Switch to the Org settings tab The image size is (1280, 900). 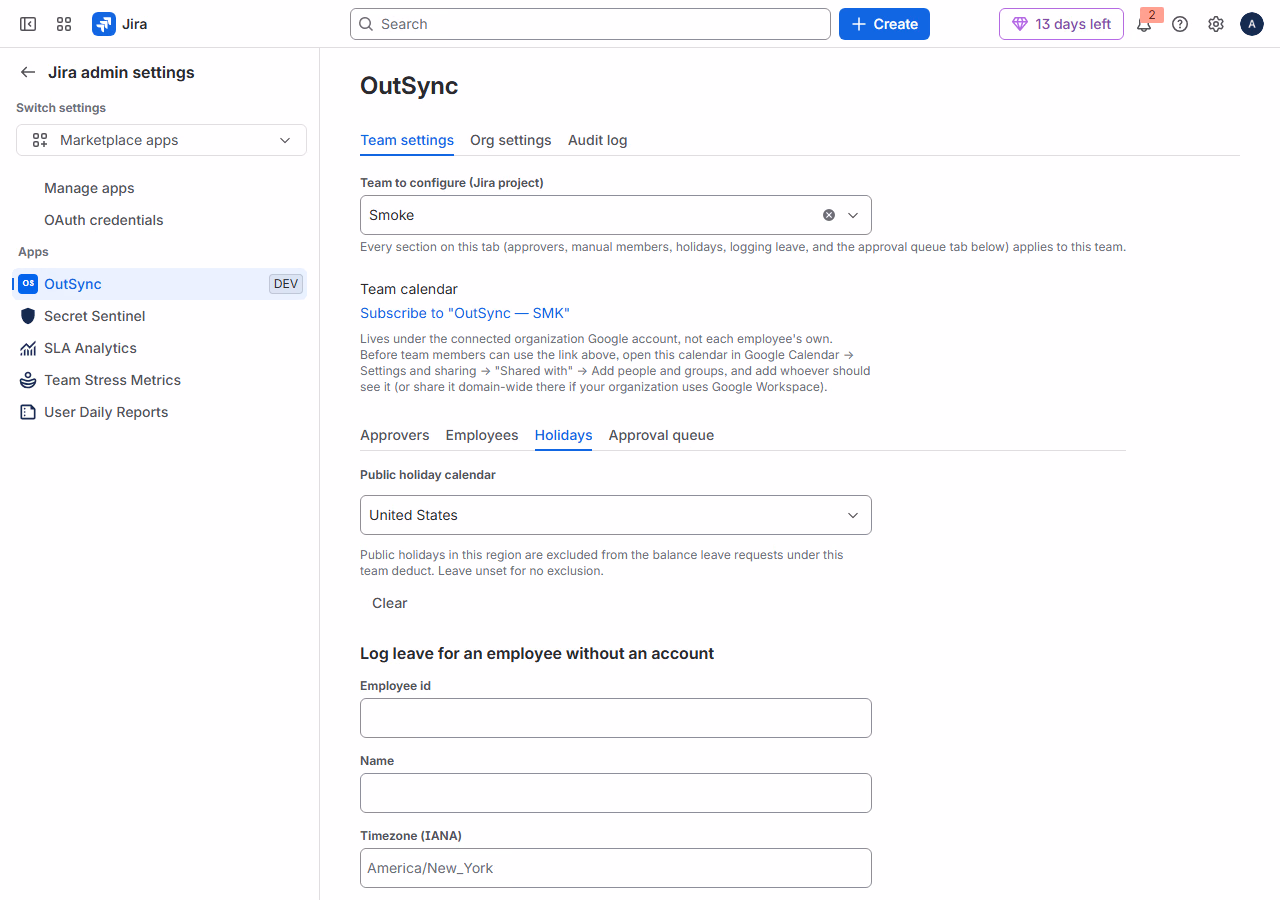[511, 140]
